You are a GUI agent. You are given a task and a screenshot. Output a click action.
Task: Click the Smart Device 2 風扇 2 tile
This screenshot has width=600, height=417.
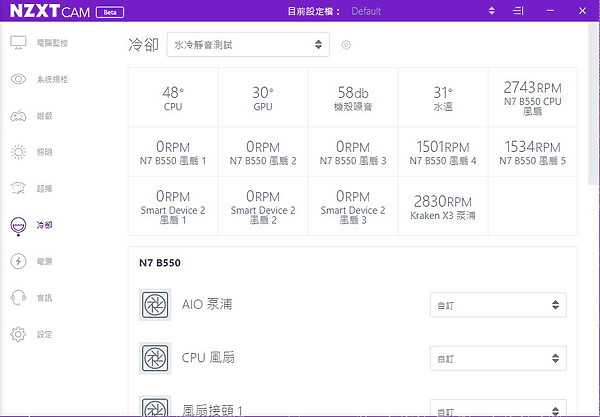(x=263, y=206)
